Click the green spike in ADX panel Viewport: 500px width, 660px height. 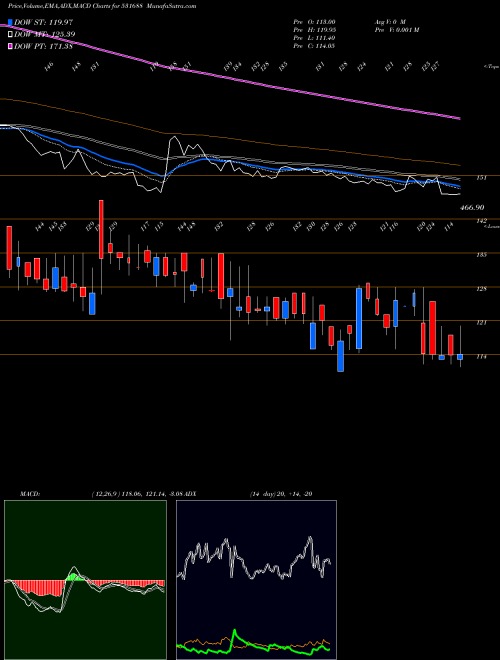pos(235,636)
